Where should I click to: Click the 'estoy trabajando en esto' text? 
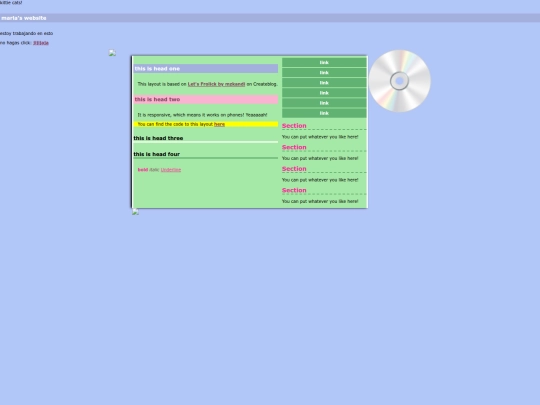[x=26, y=33]
